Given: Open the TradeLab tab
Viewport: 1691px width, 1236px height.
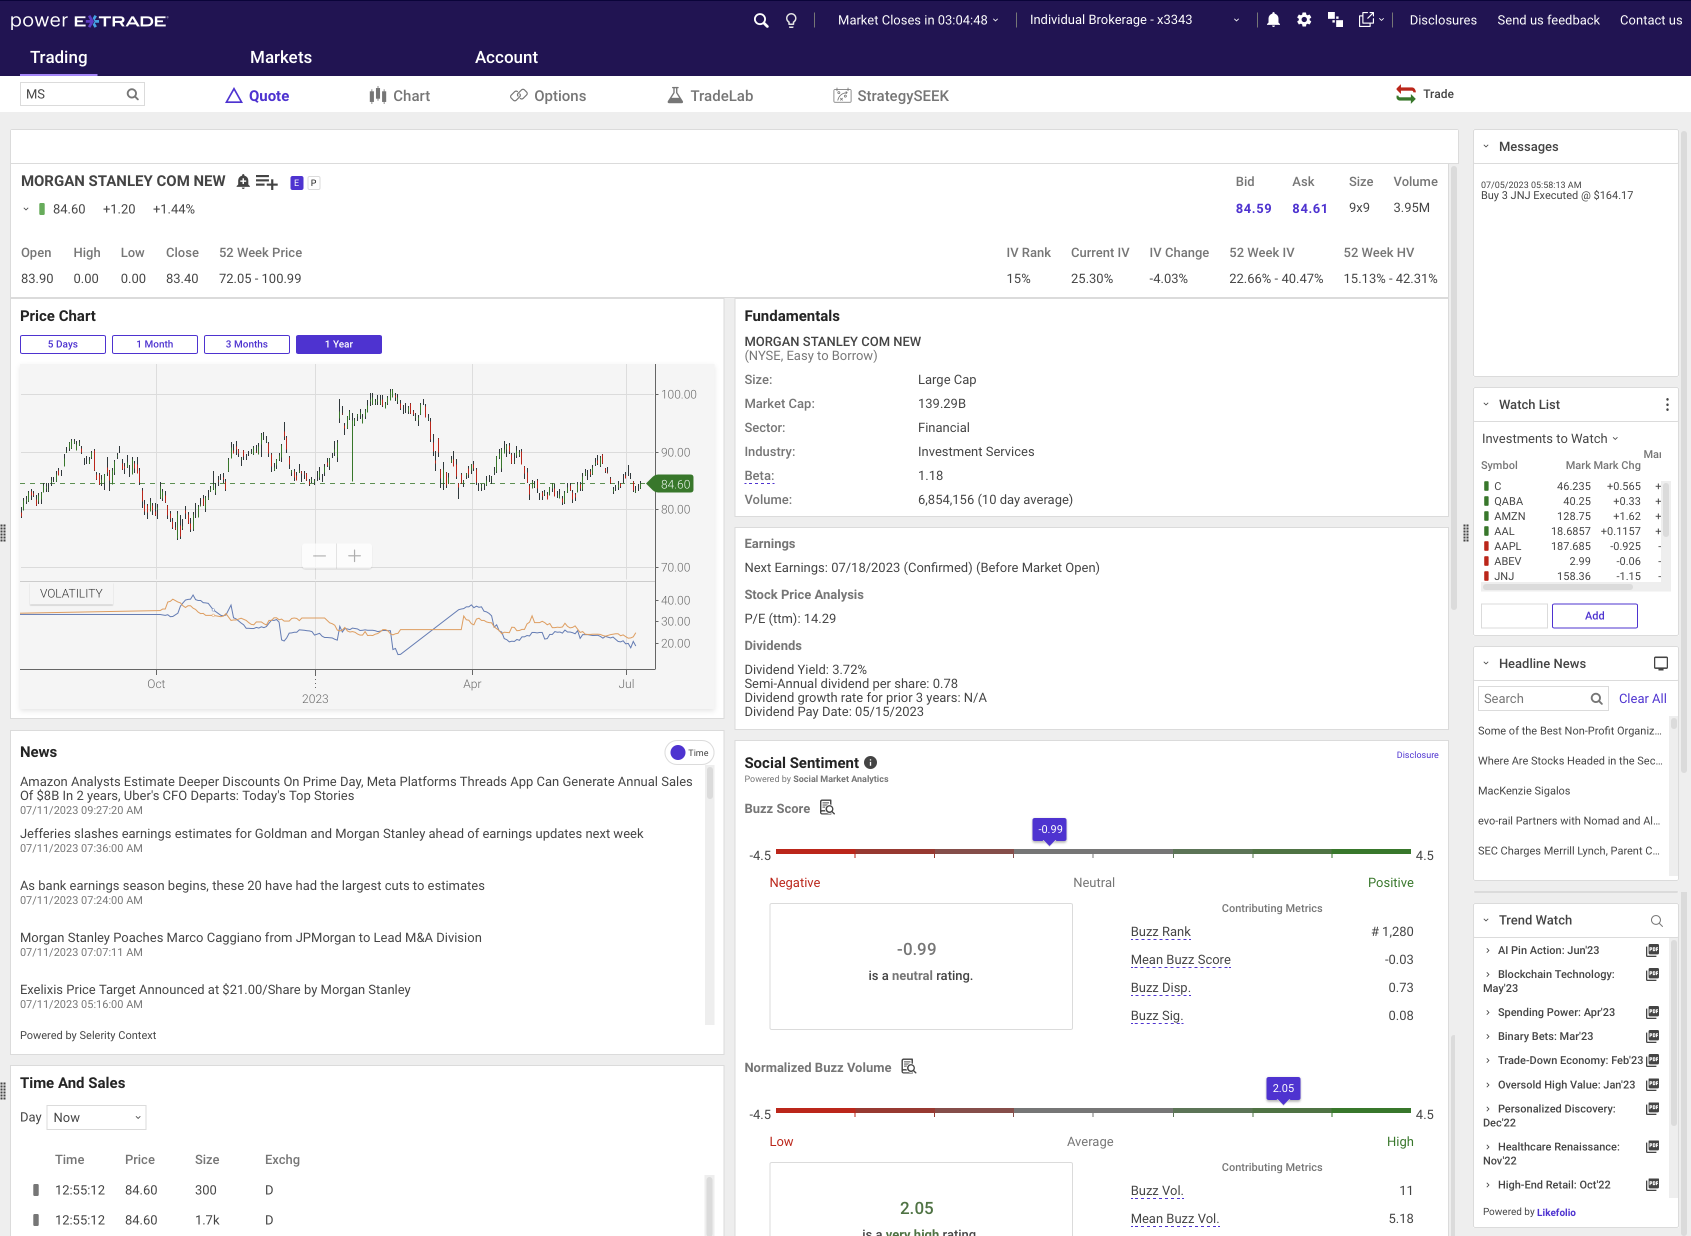Looking at the screenshot, I should pyautogui.click(x=710, y=96).
